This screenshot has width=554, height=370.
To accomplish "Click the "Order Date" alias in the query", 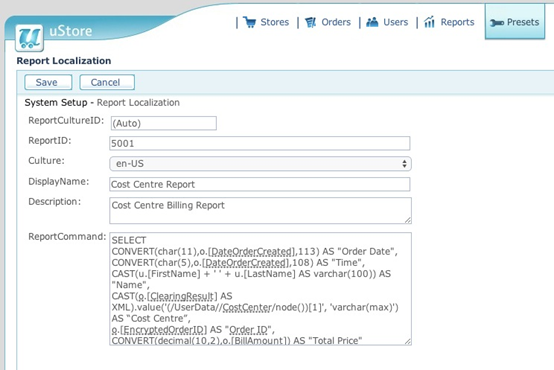I will click(x=367, y=251).
